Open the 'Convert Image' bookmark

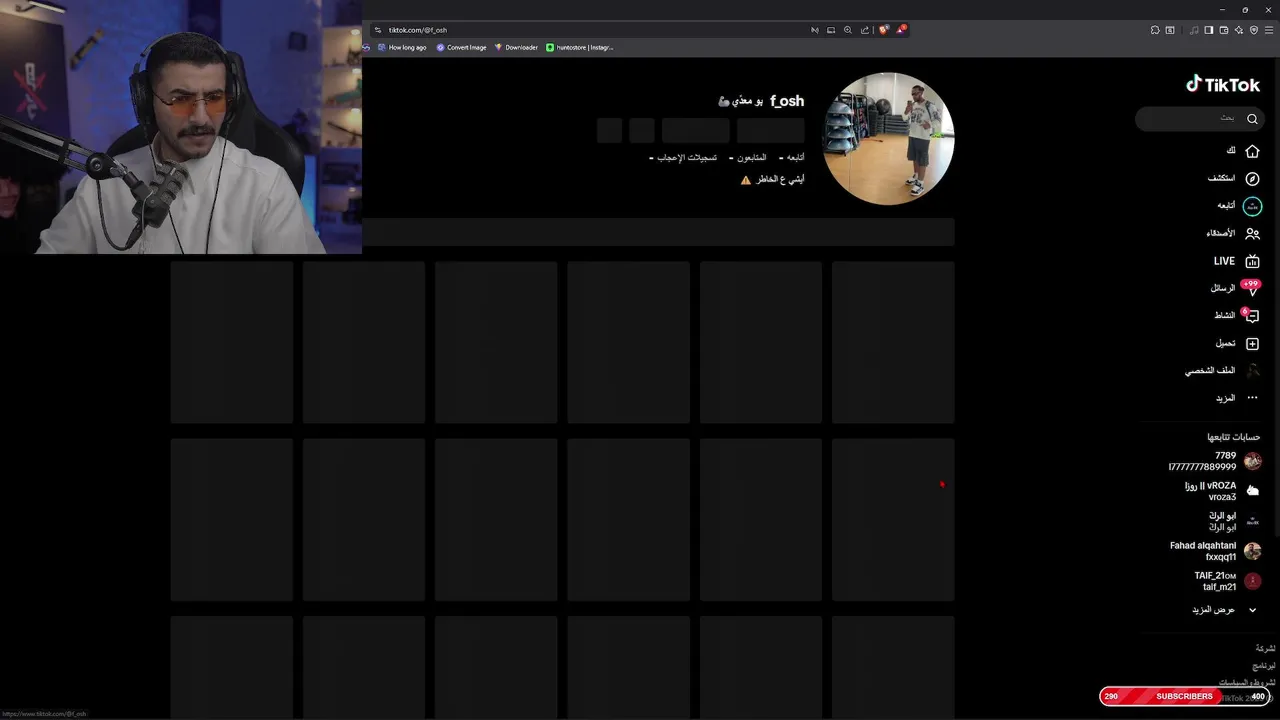coord(461,47)
